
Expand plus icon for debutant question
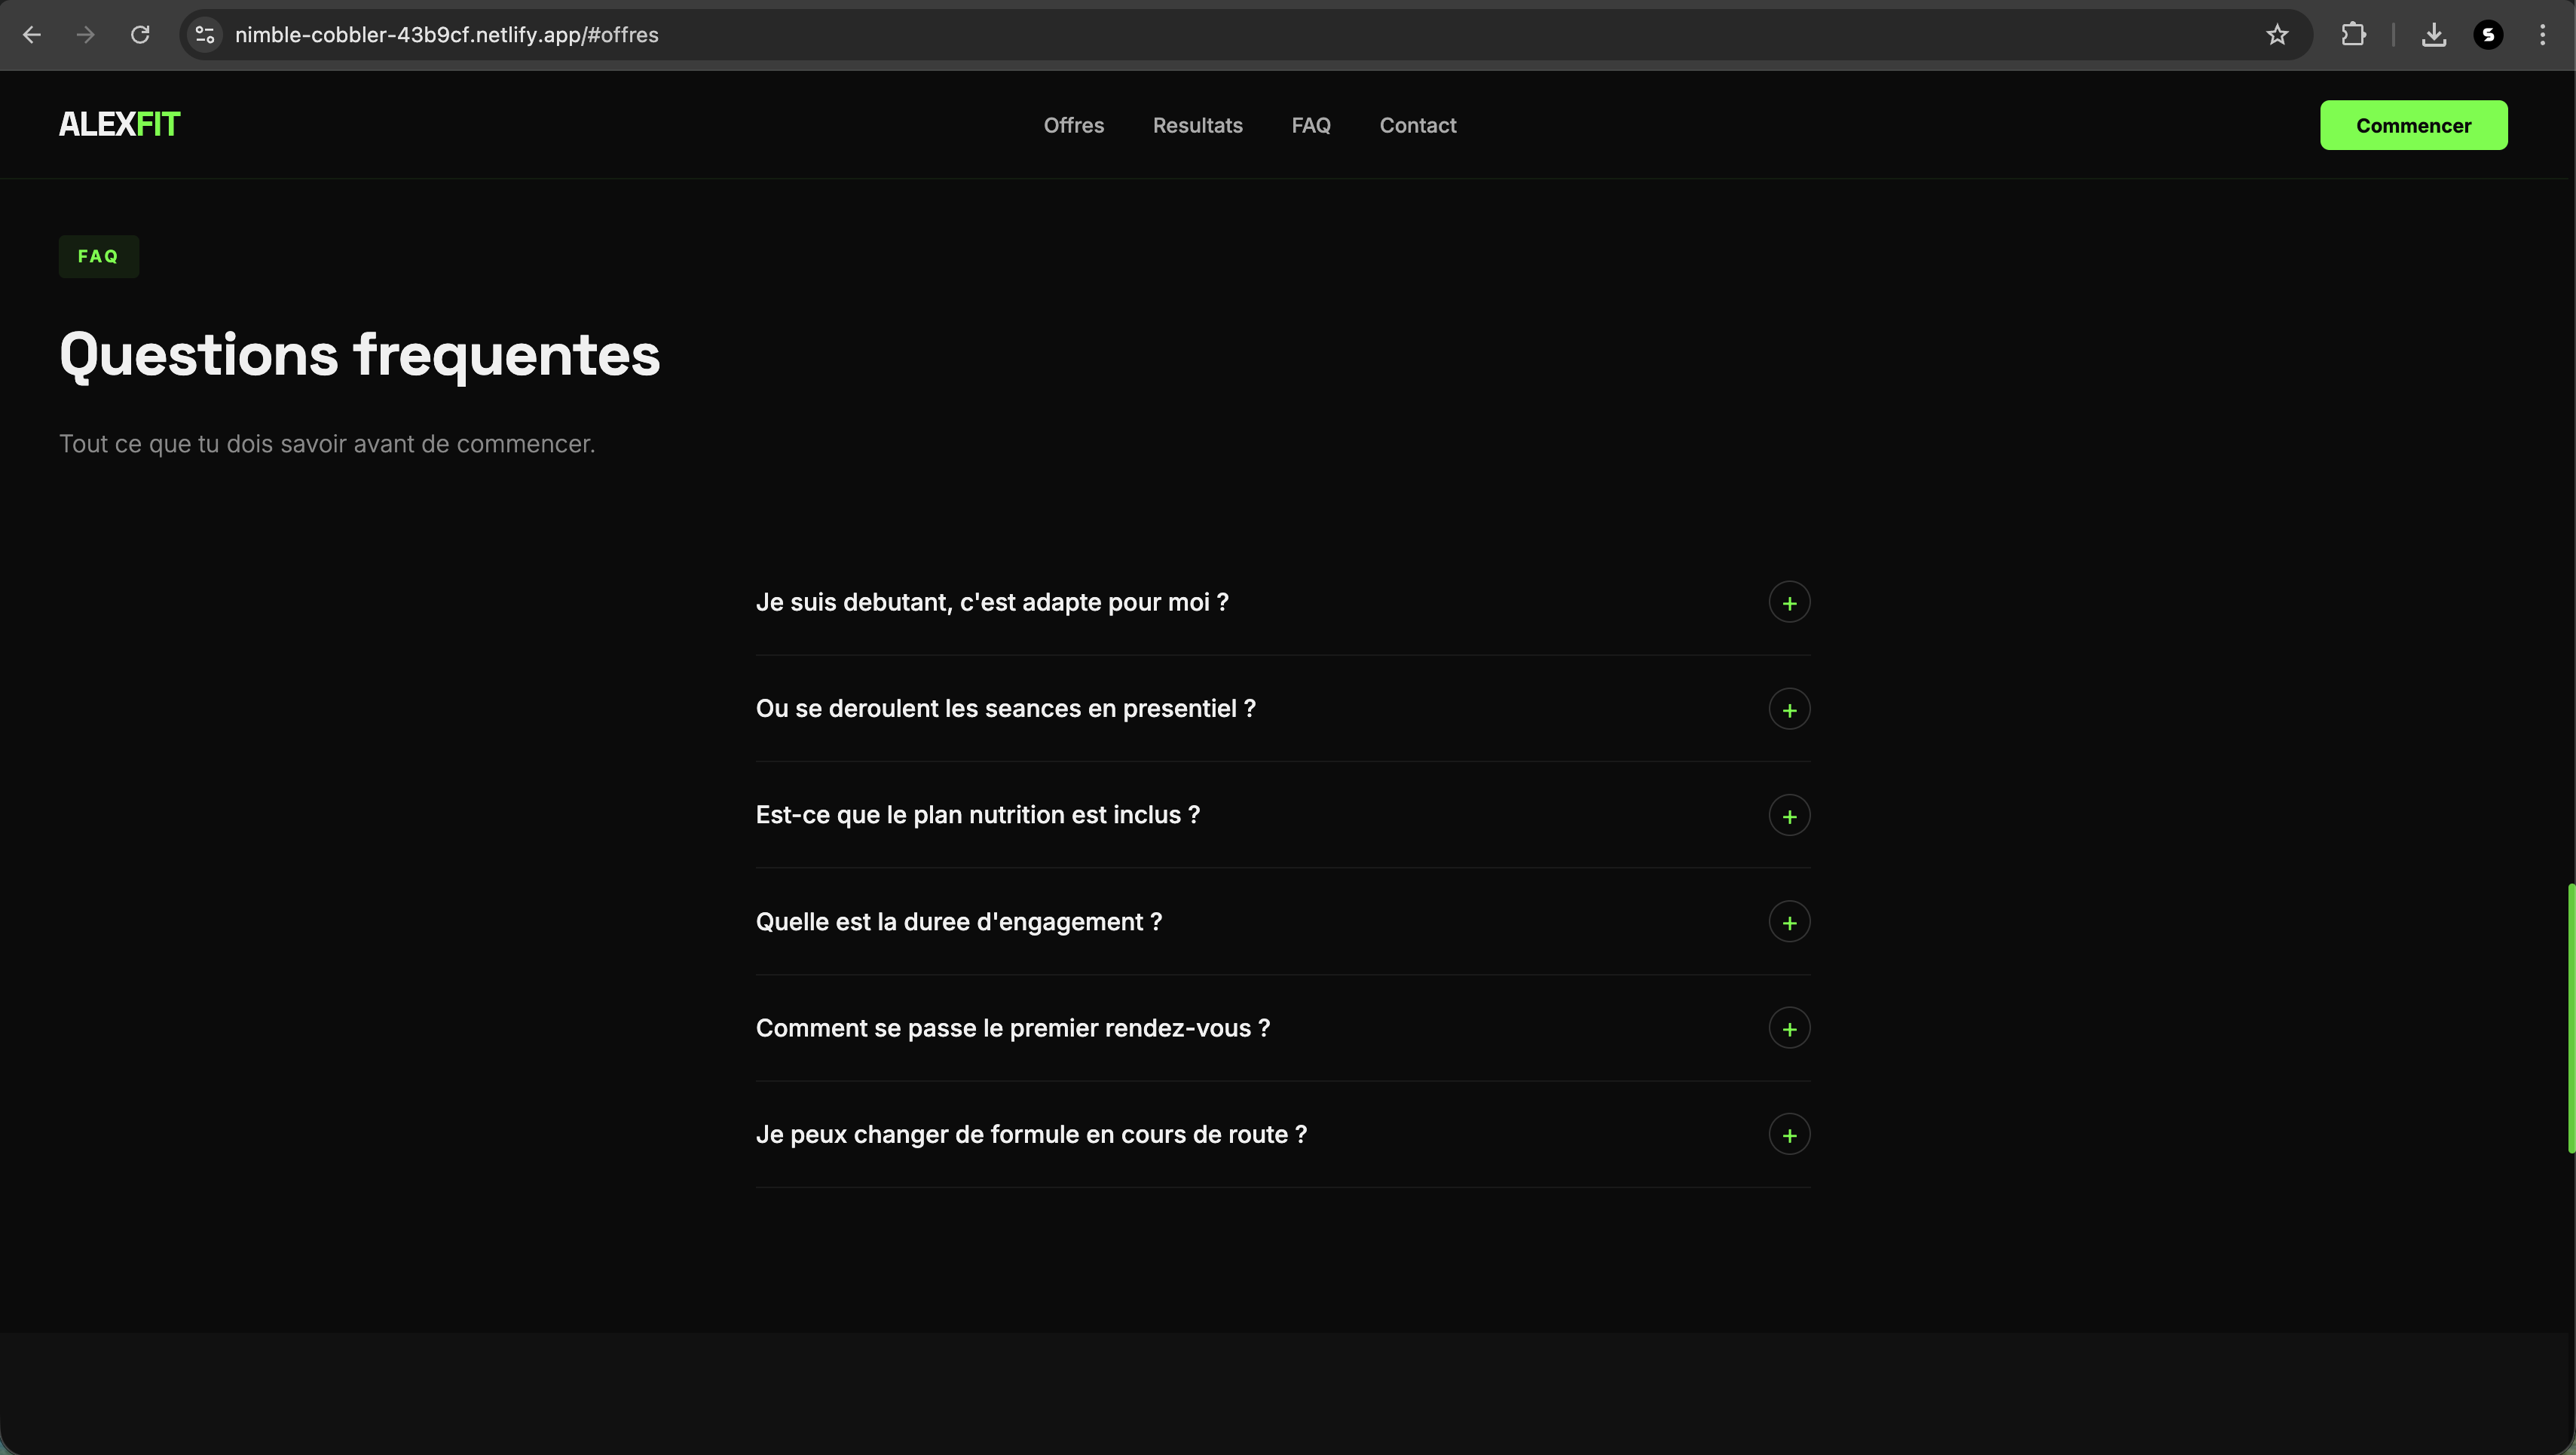click(1789, 603)
